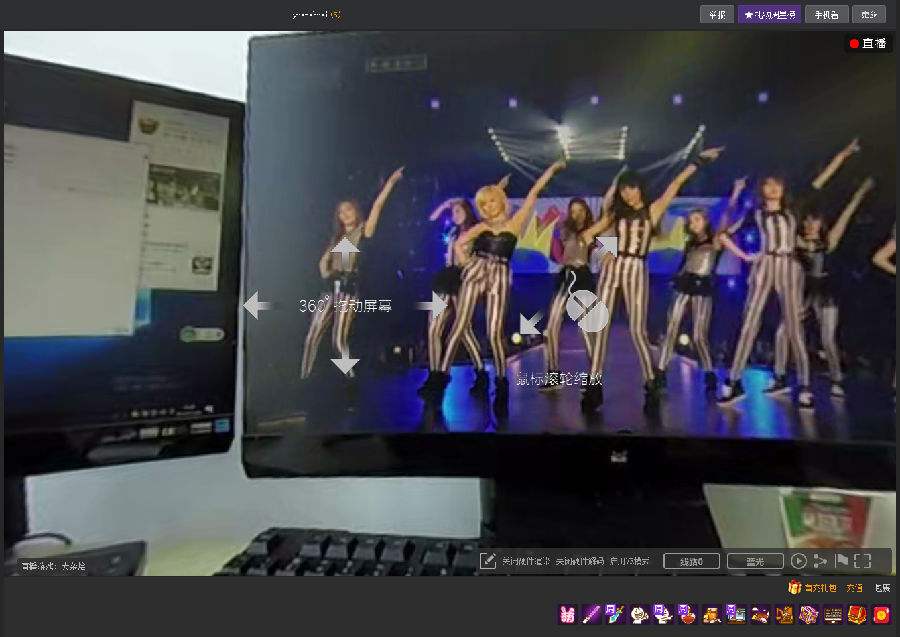Click the white text link right of 充值
900x637 pixels.
(882, 588)
